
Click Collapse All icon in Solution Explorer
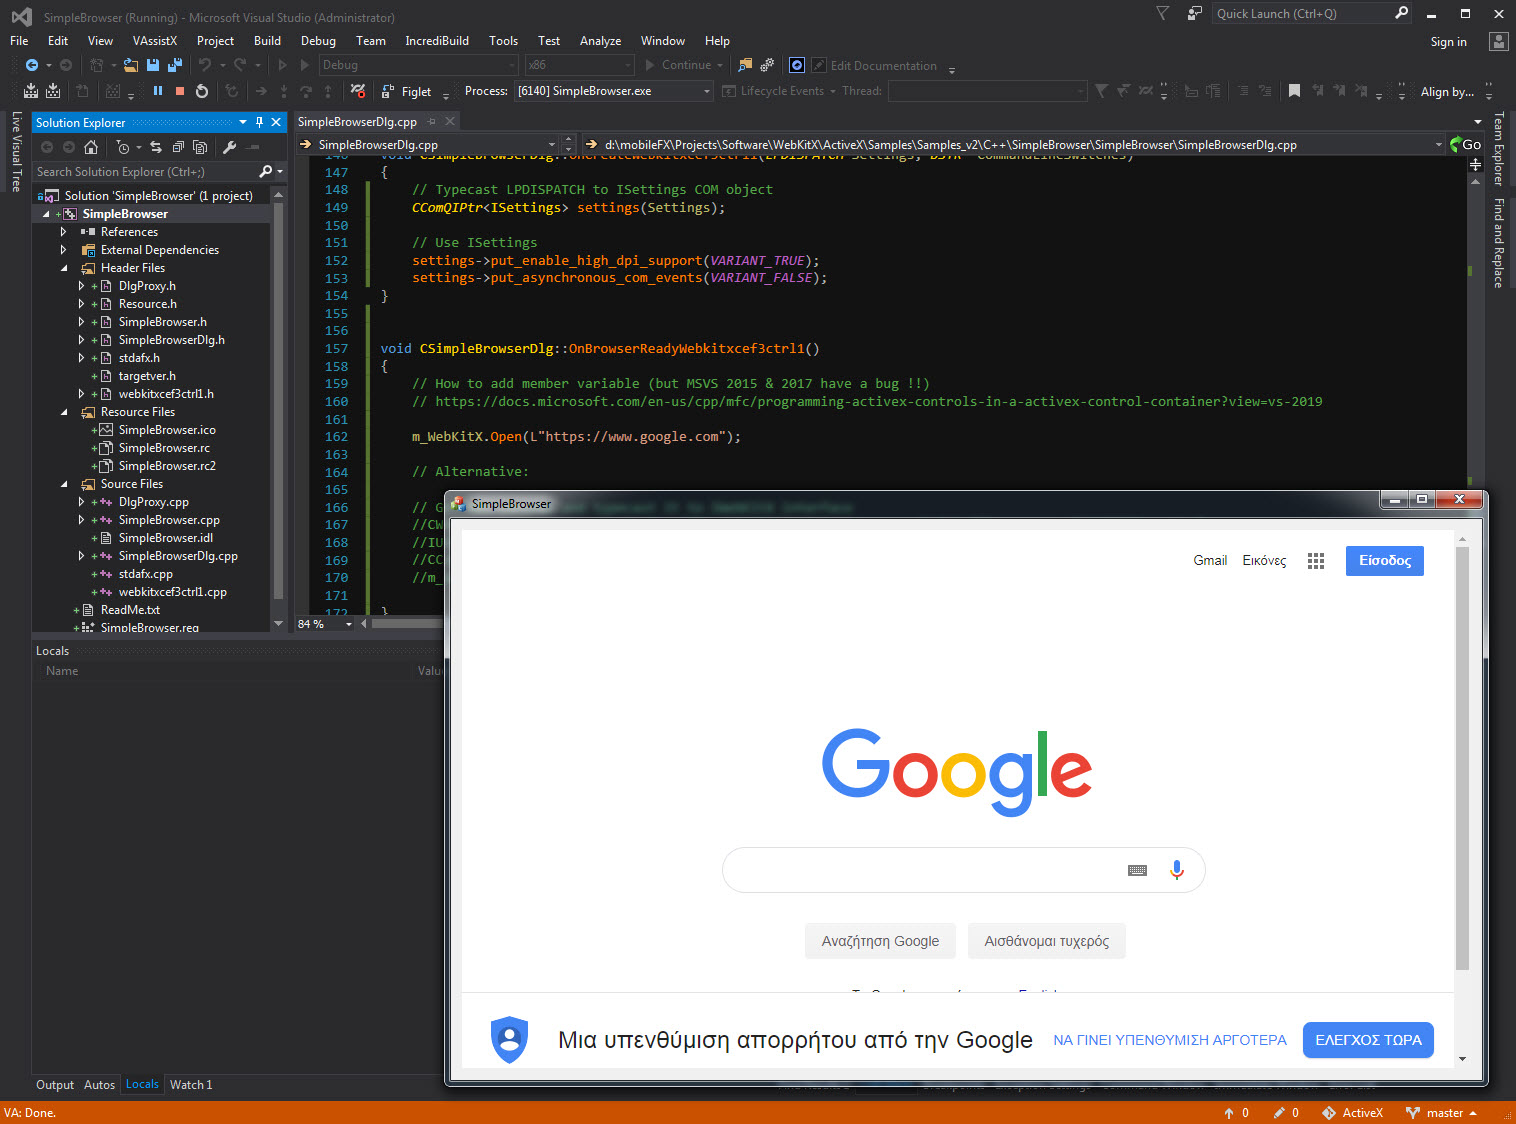click(x=178, y=147)
